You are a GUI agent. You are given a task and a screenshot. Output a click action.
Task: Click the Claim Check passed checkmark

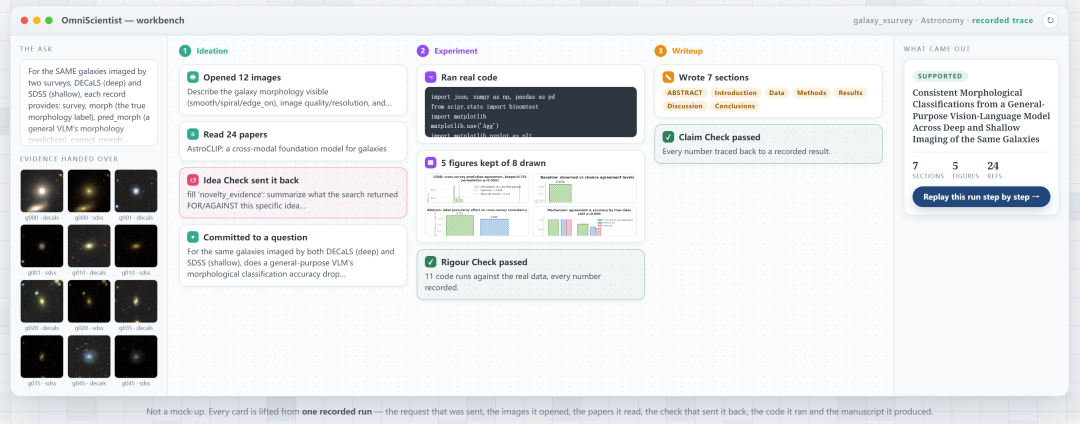[x=668, y=137]
